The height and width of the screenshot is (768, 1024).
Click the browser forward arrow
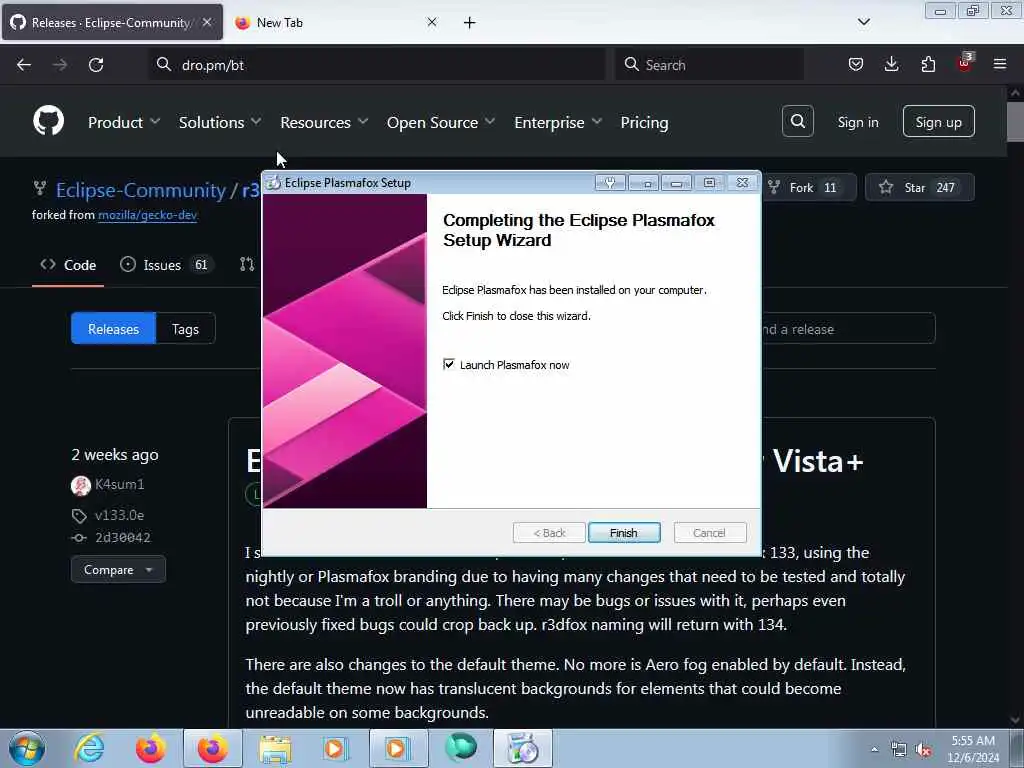59,65
